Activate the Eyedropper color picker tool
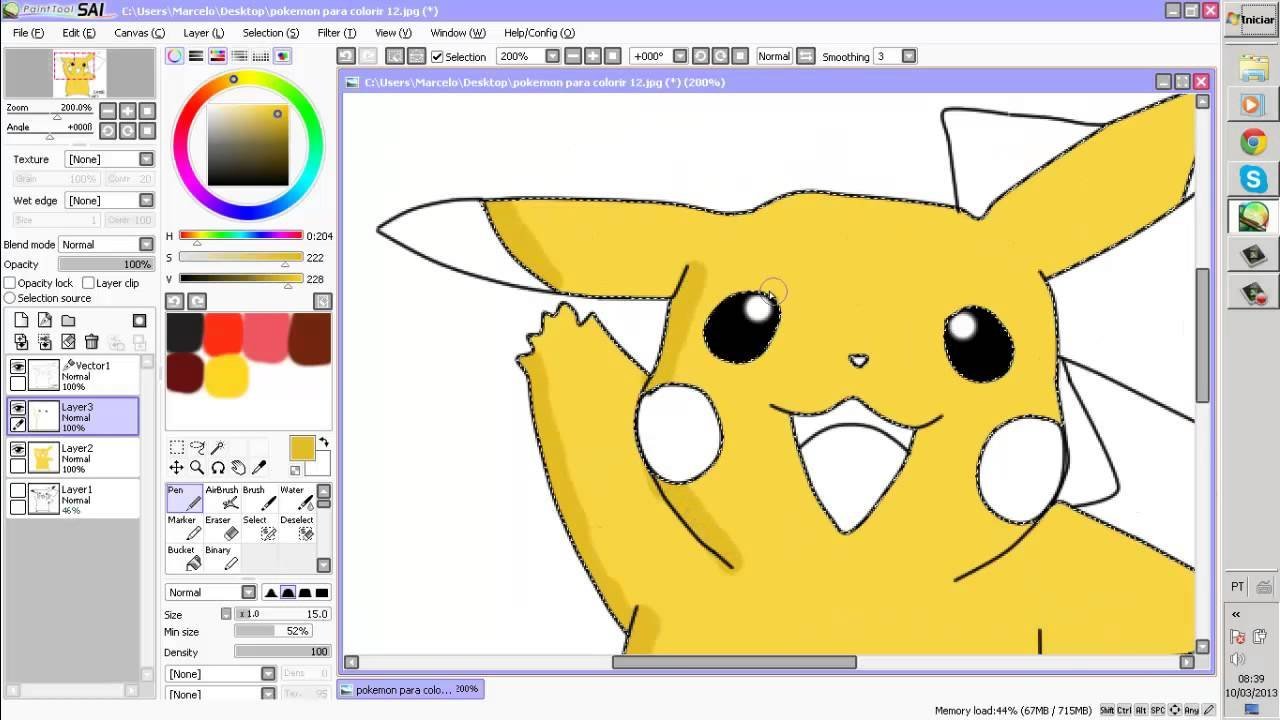Screen dimensions: 1280x720 (x=259, y=467)
